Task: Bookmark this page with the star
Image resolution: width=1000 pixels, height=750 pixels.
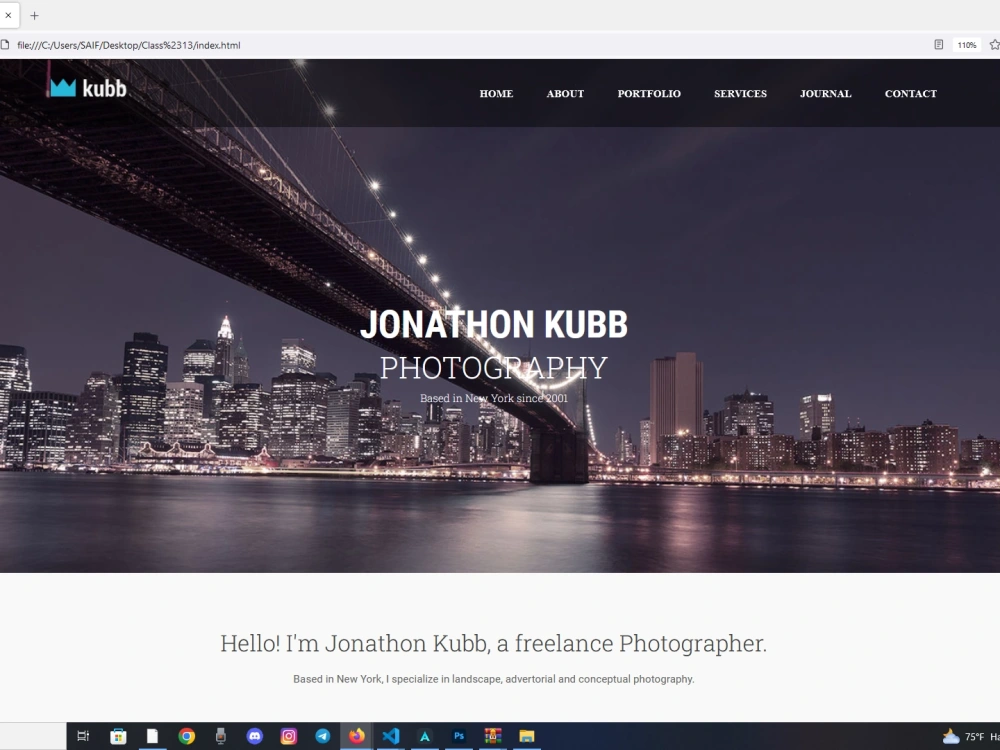Action: tap(994, 45)
